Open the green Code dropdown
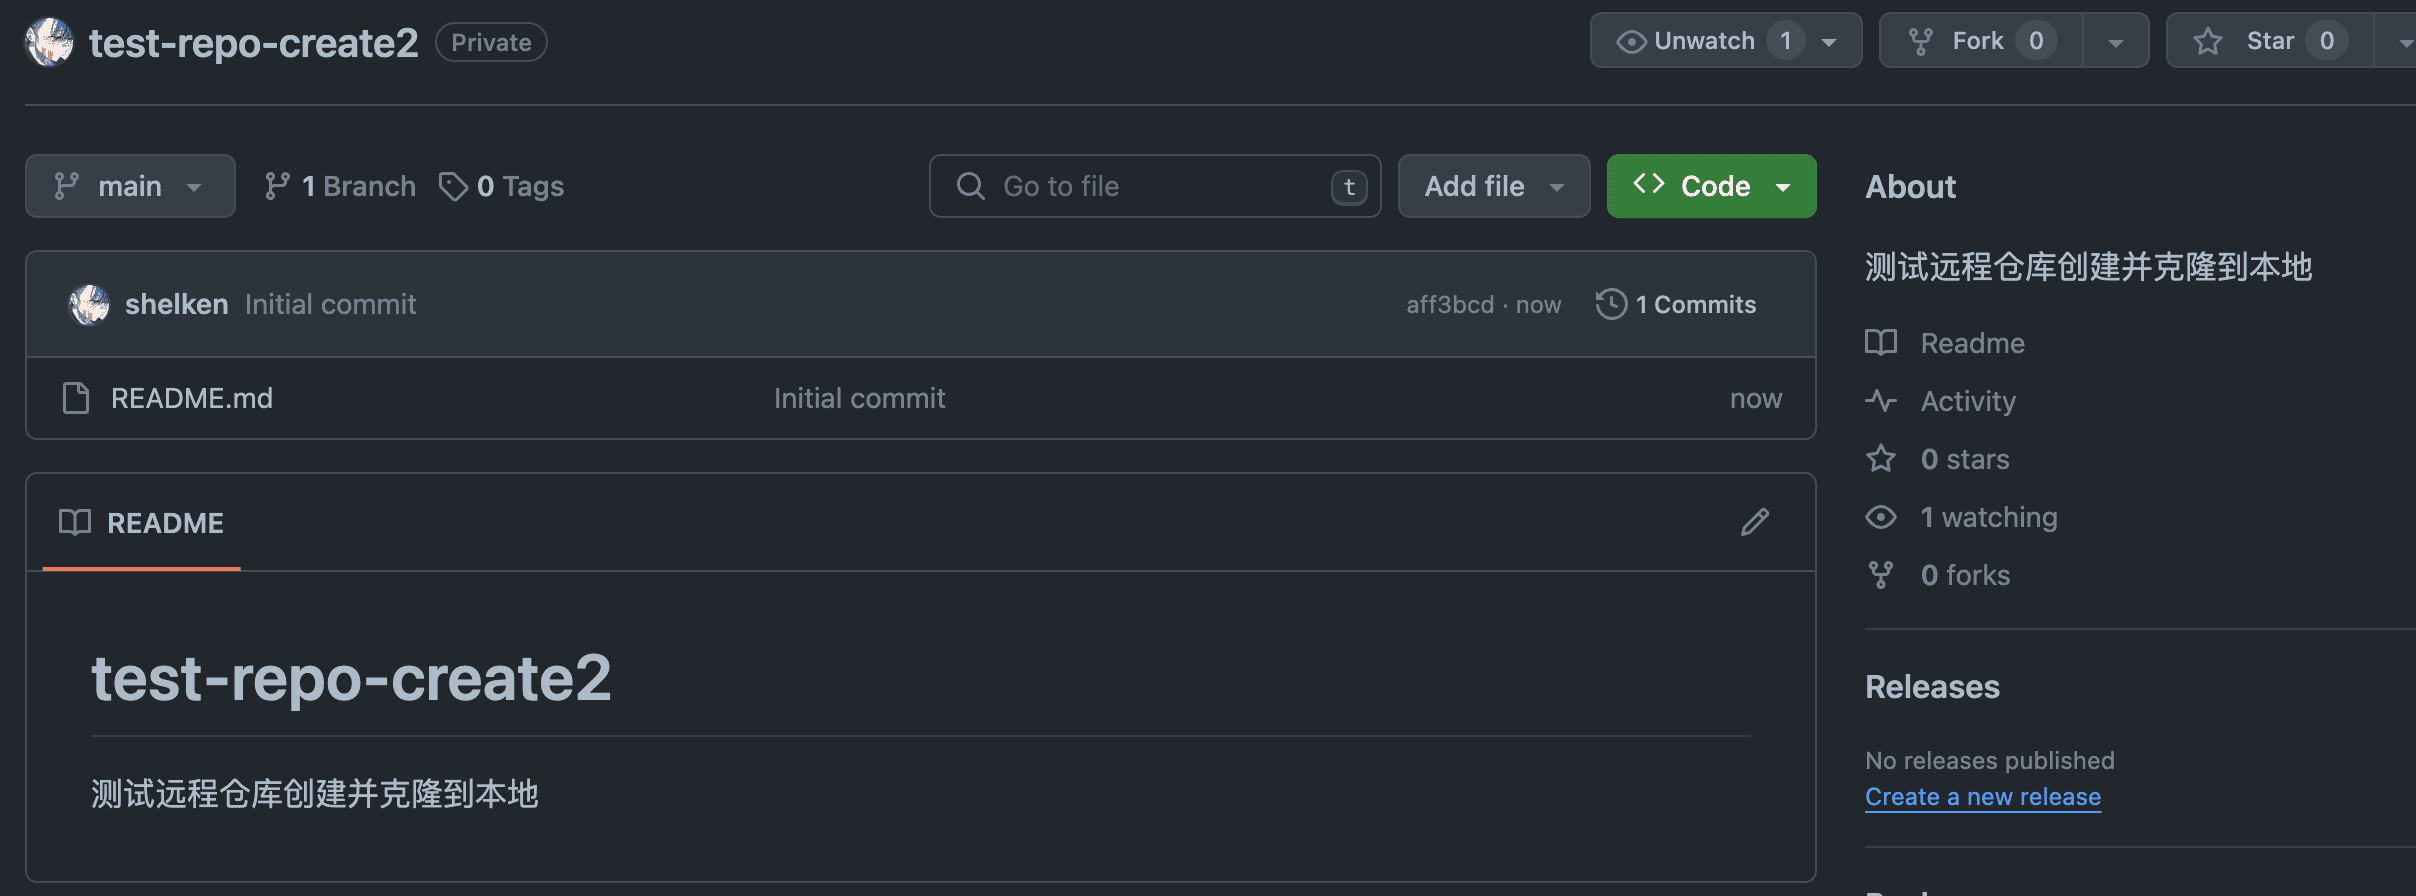The width and height of the screenshot is (2416, 896). (x=1711, y=186)
